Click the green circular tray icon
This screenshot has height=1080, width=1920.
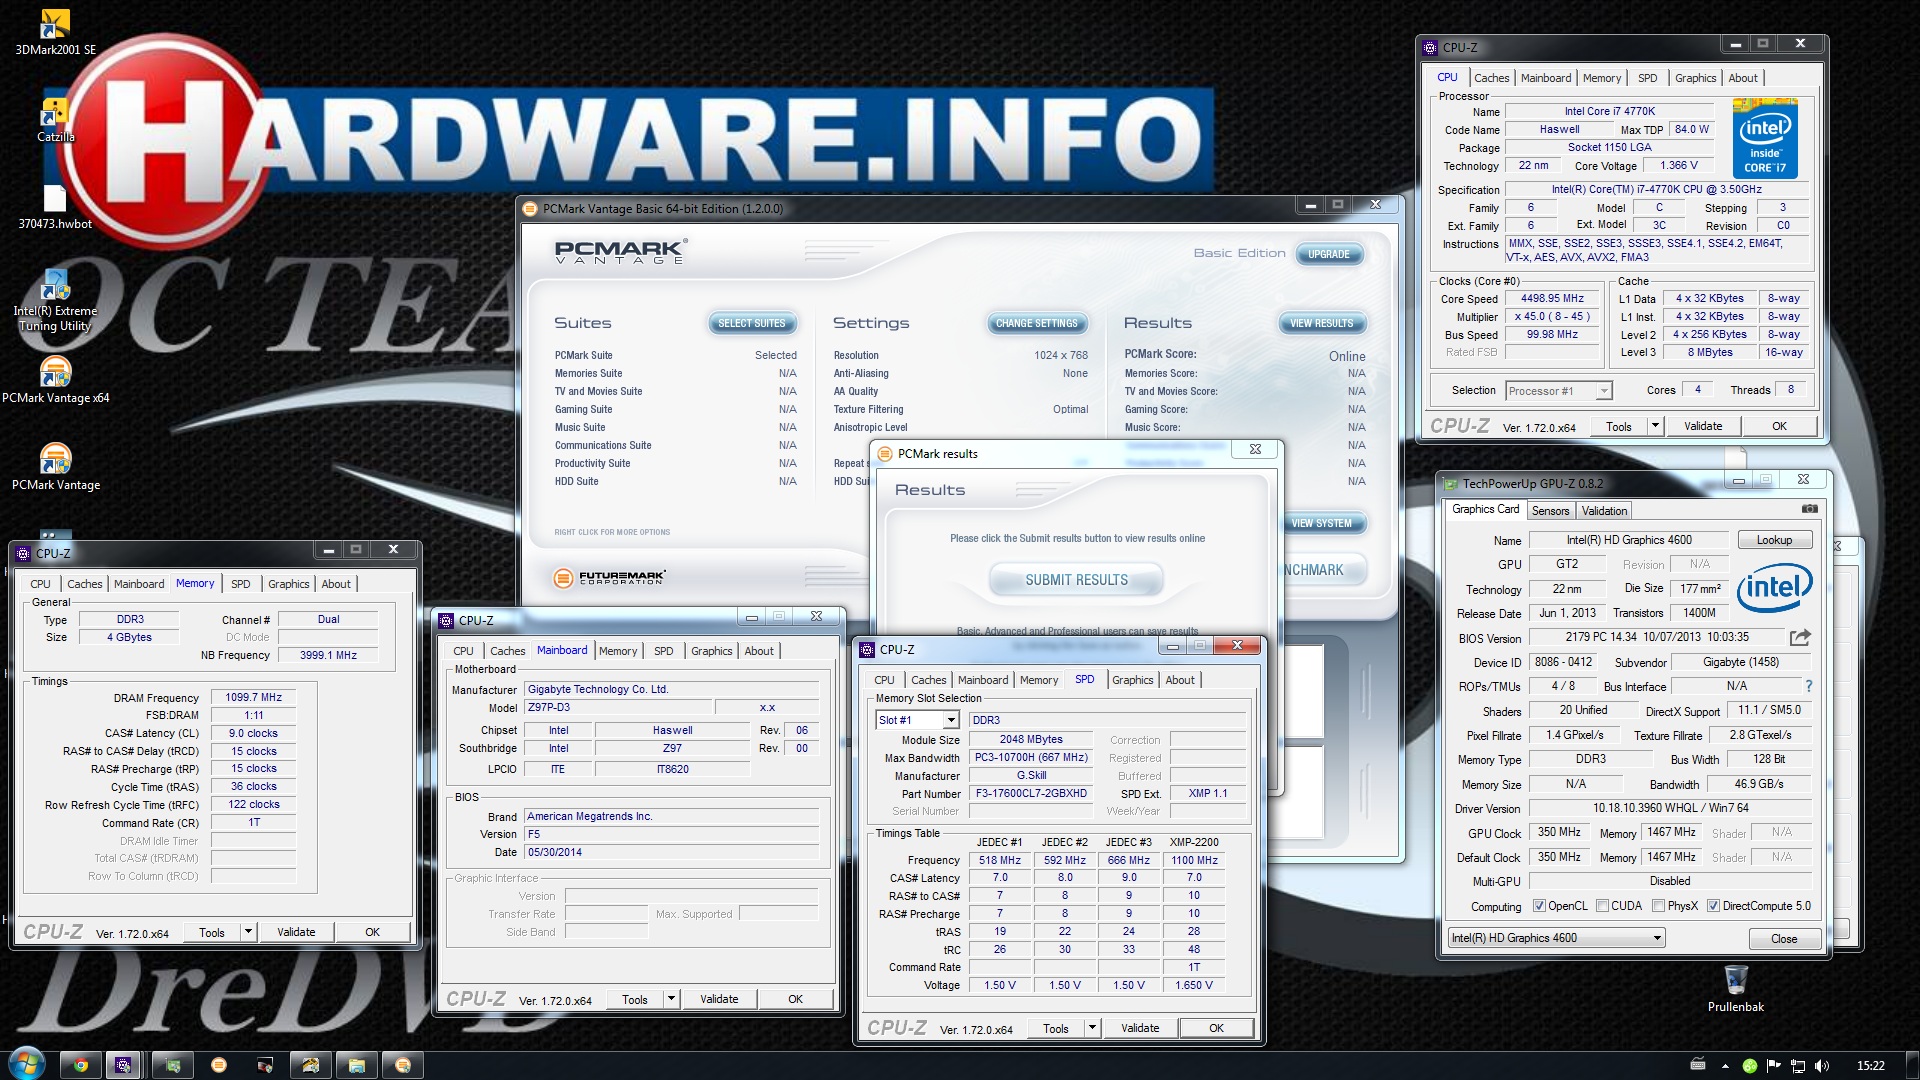coord(1750,1066)
